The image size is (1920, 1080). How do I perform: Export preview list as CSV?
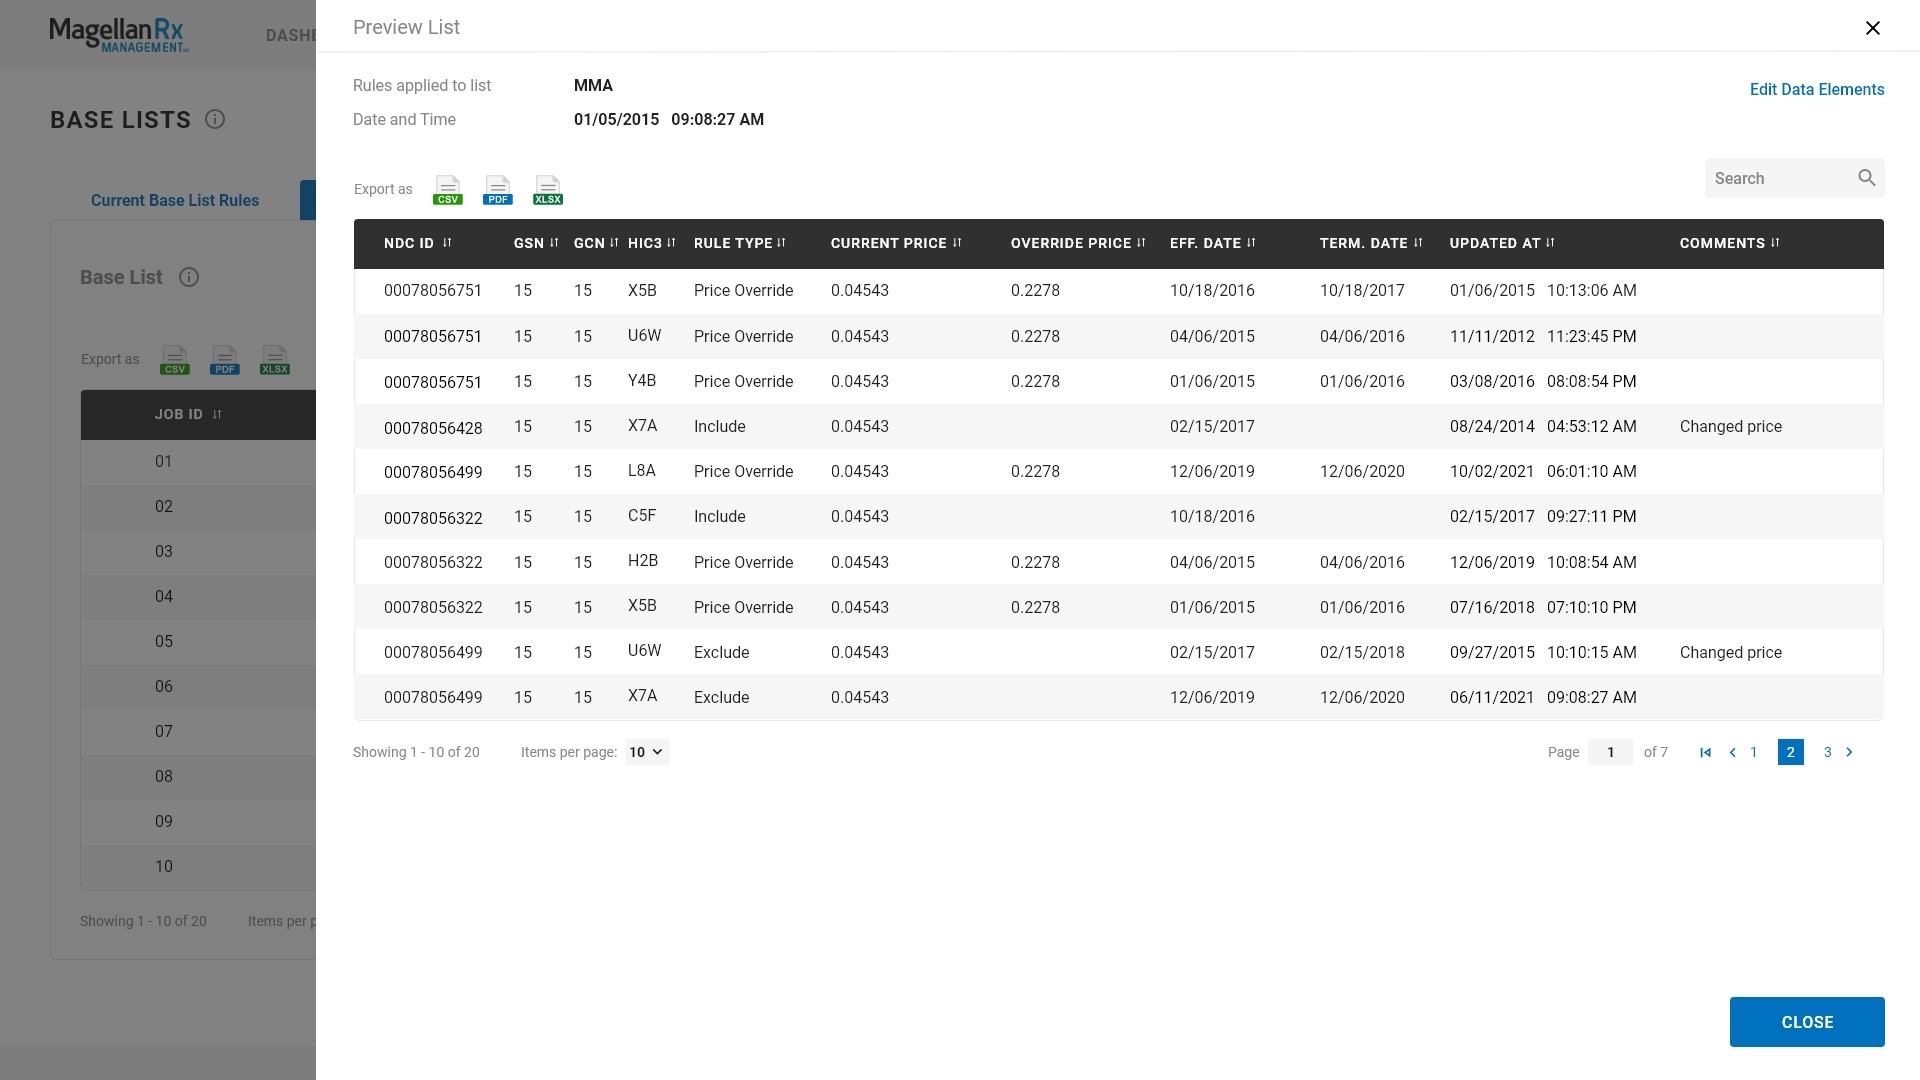(x=447, y=190)
